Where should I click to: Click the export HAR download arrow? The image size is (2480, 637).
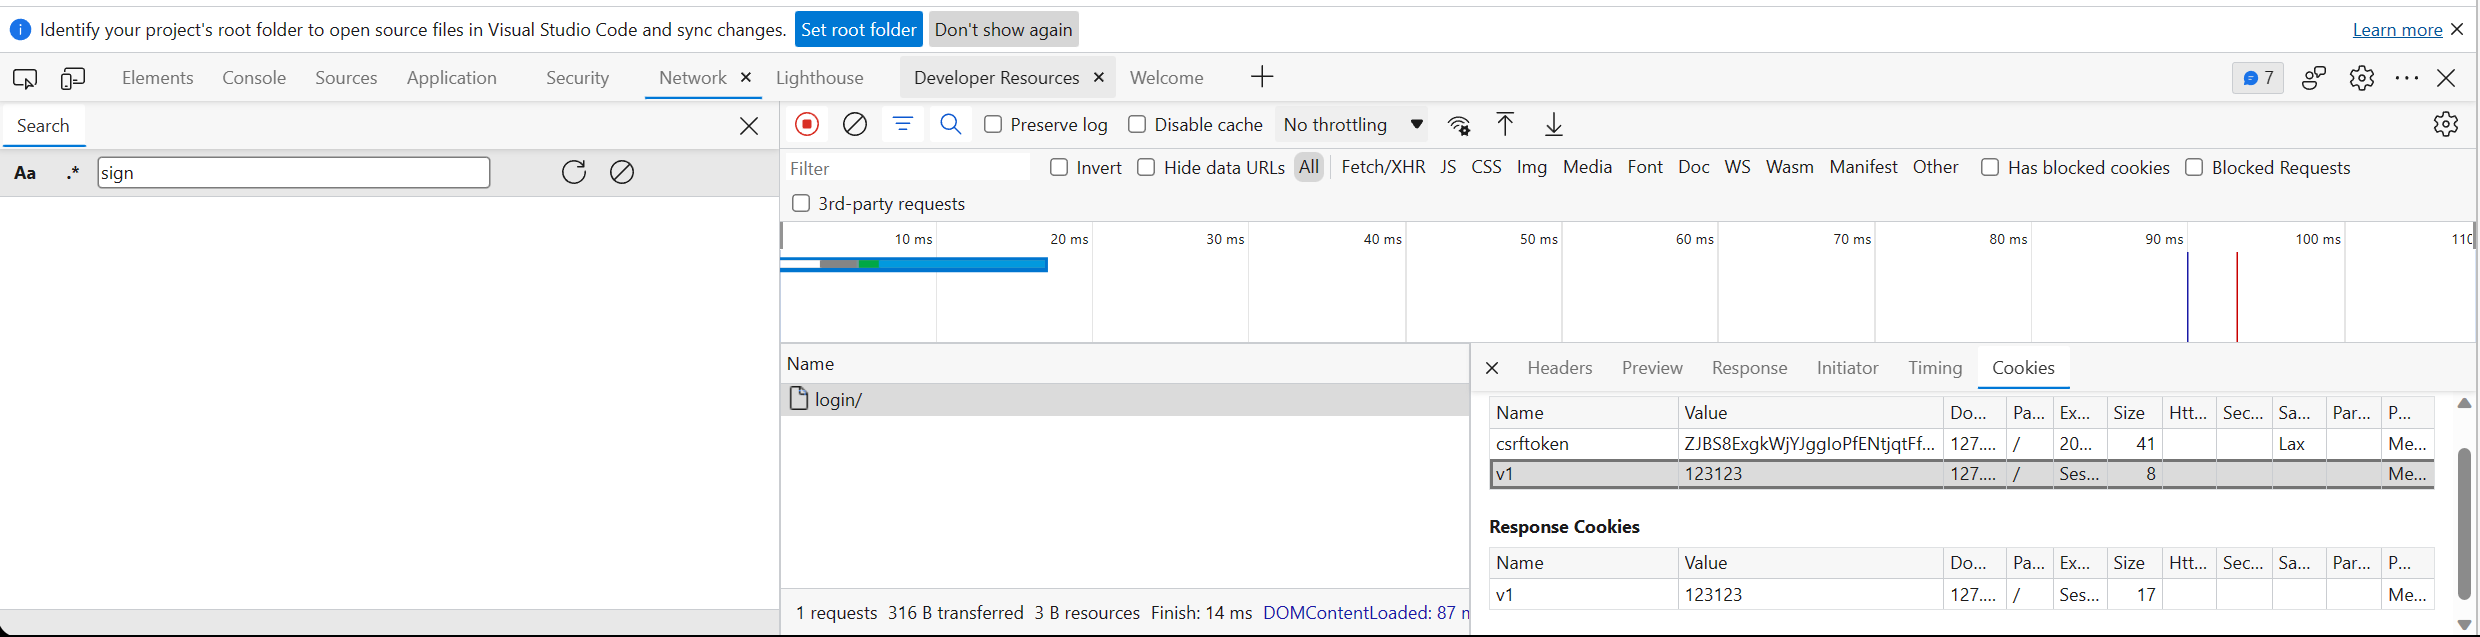[x=1554, y=124]
